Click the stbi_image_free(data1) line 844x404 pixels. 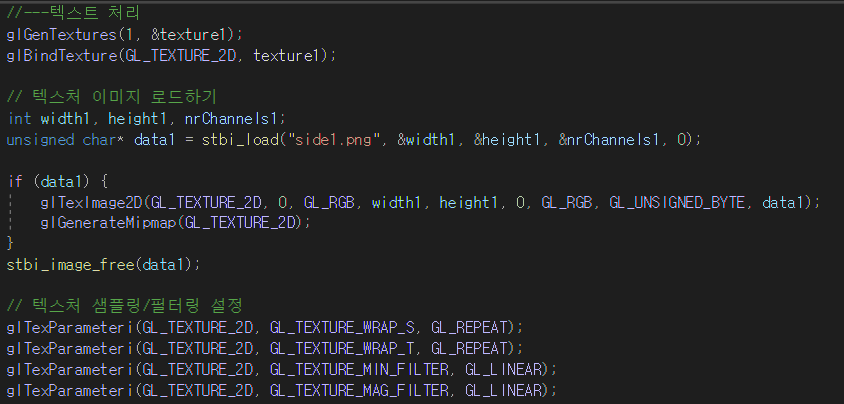tap(103, 265)
